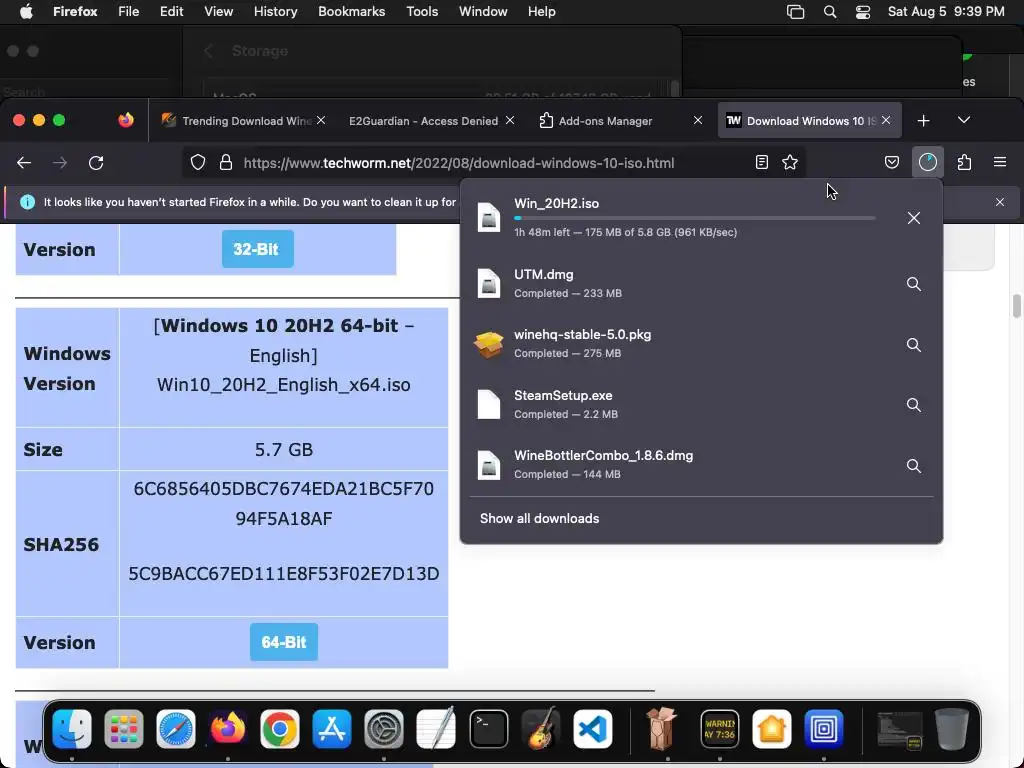Switch to Trending Download Wine tab
This screenshot has height=768, width=1024.
coord(243,121)
